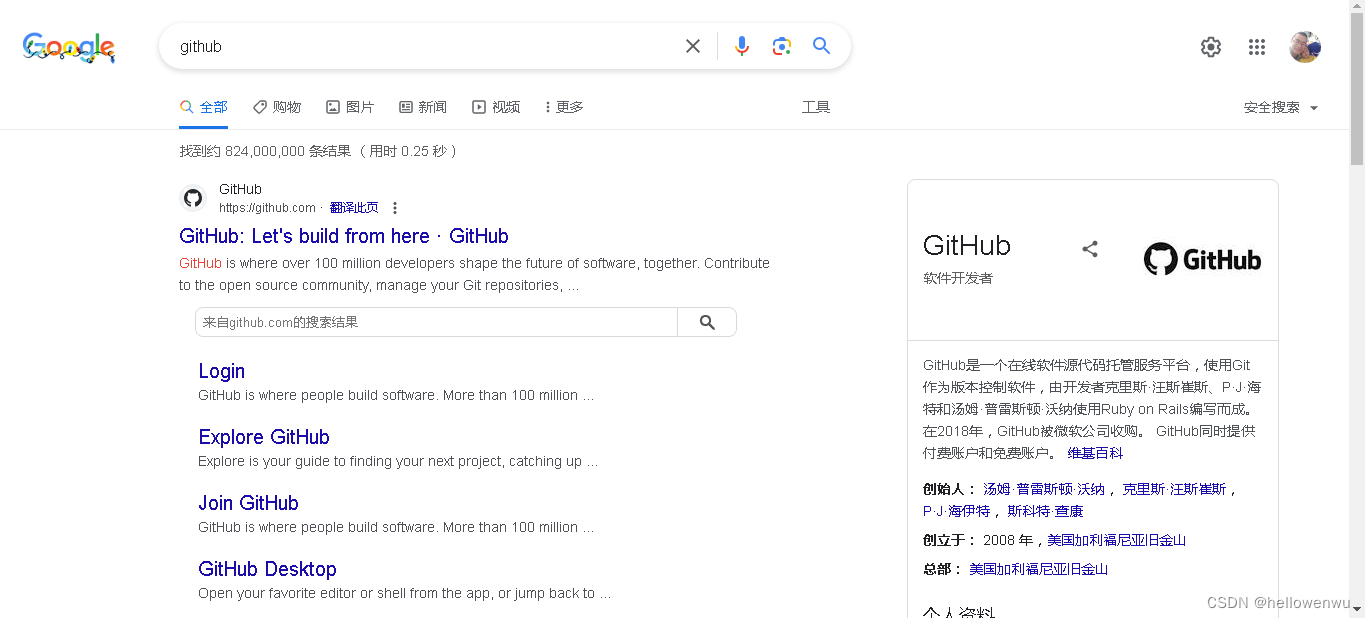Expand the 安全搜索 dropdown
This screenshot has height=618, width=1365.
click(1281, 107)
